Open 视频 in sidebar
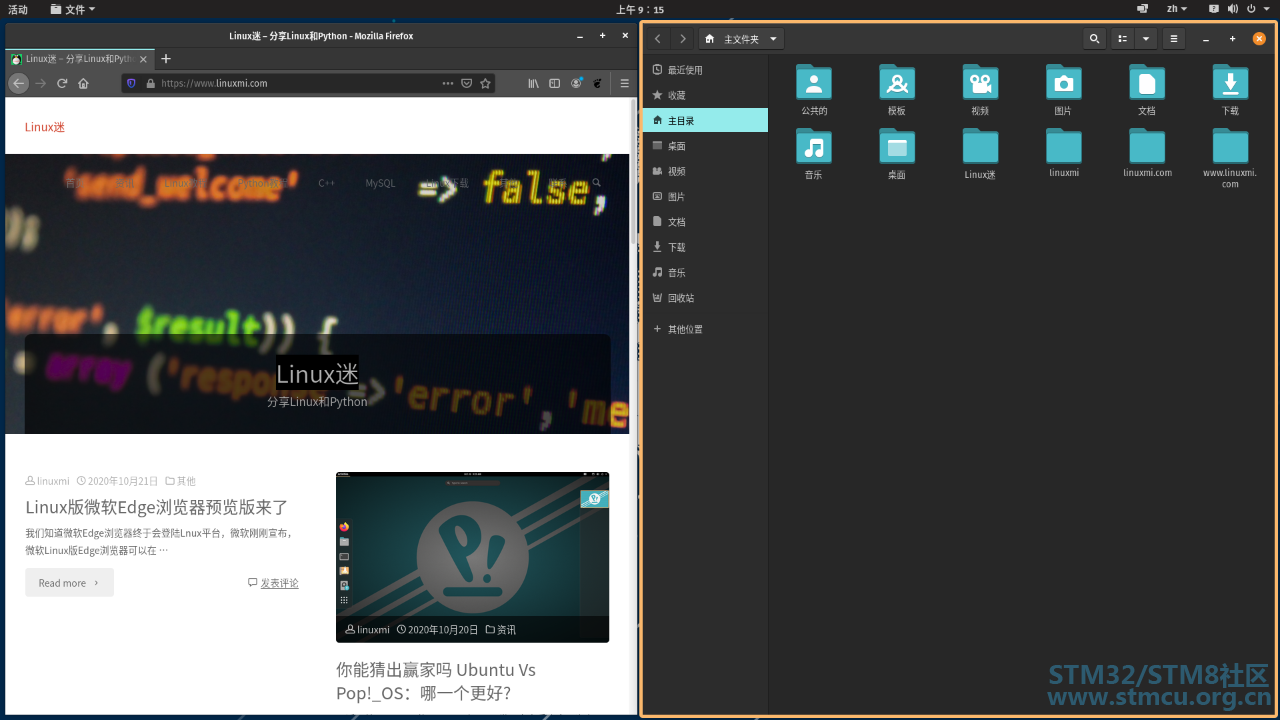Image resolution: width=1280 pixels, height=720 pixels. click(705, 171)
